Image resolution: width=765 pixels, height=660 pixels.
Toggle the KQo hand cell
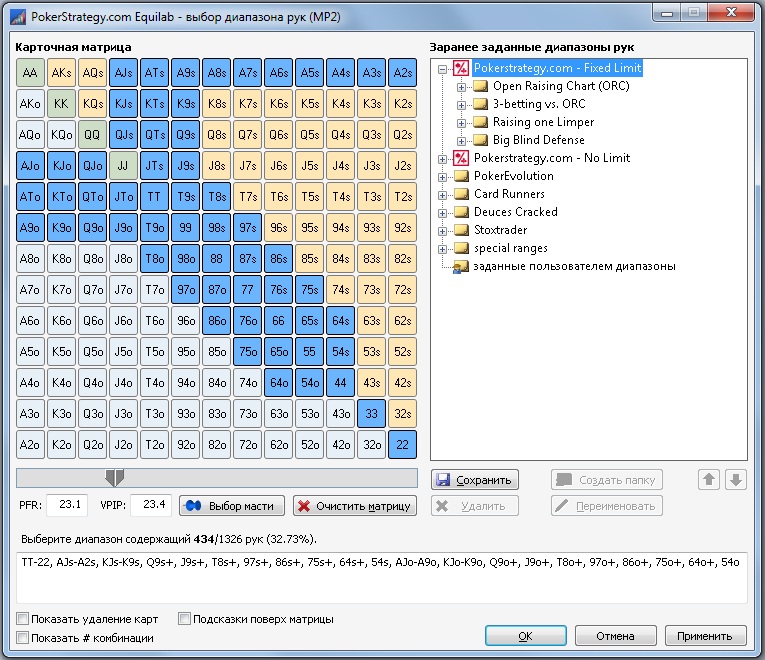pyautogui.click(x=61, y=135)
